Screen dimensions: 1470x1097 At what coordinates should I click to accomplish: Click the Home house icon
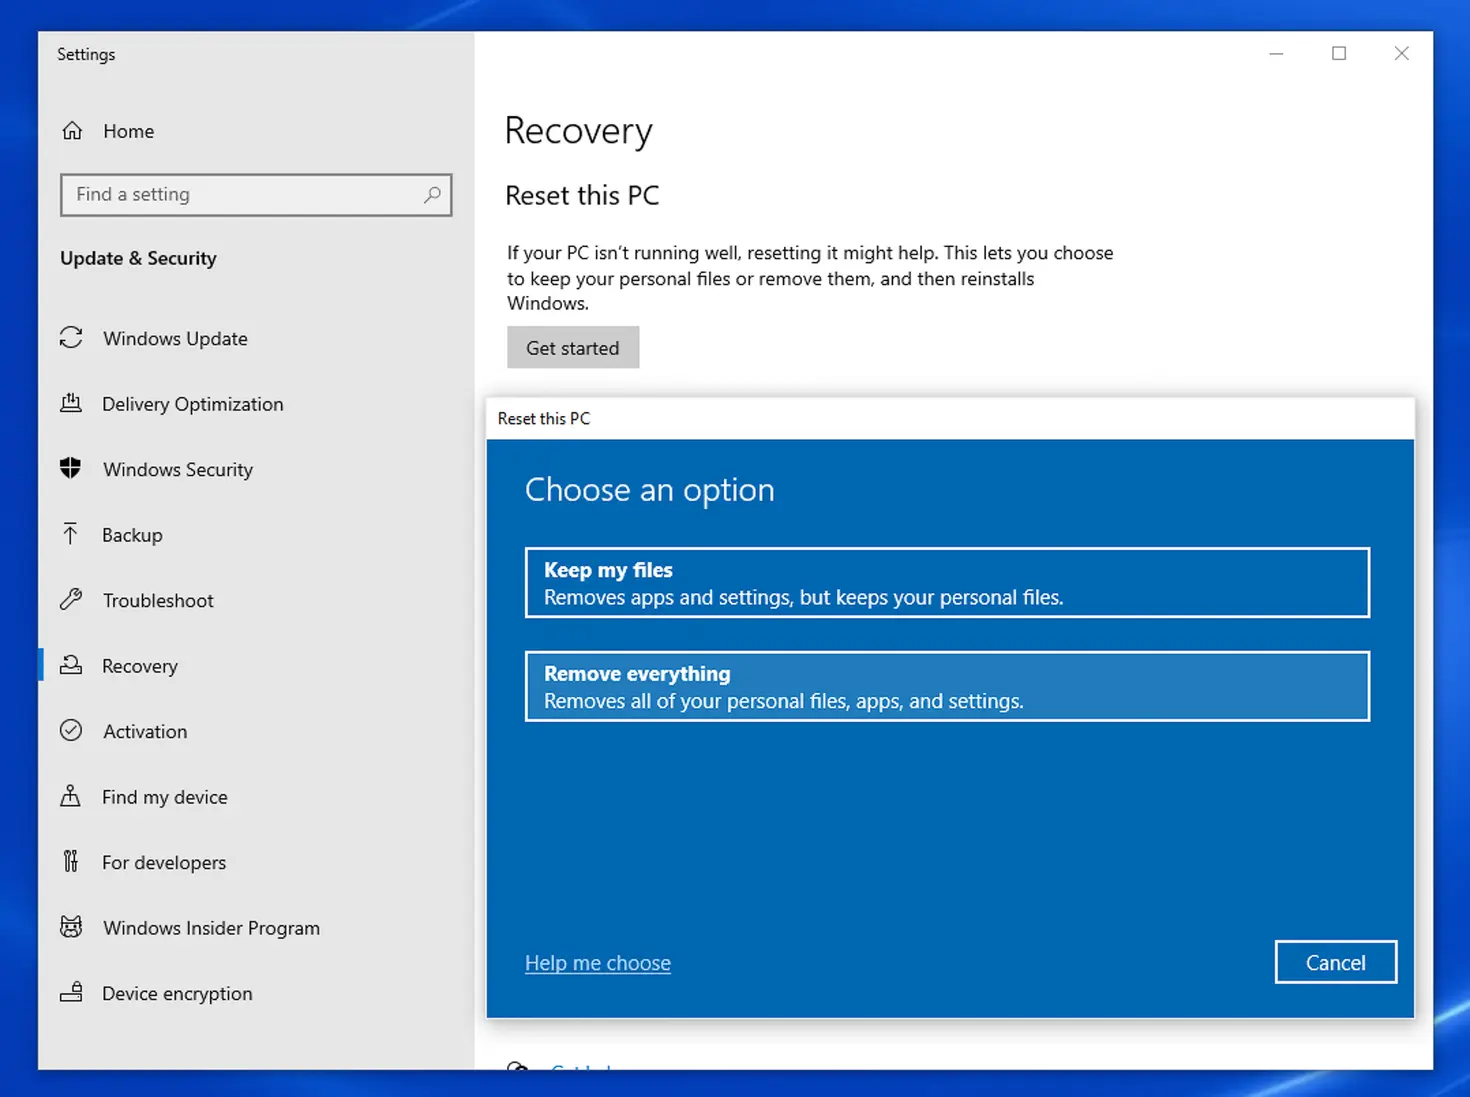(x=72, y=131)
